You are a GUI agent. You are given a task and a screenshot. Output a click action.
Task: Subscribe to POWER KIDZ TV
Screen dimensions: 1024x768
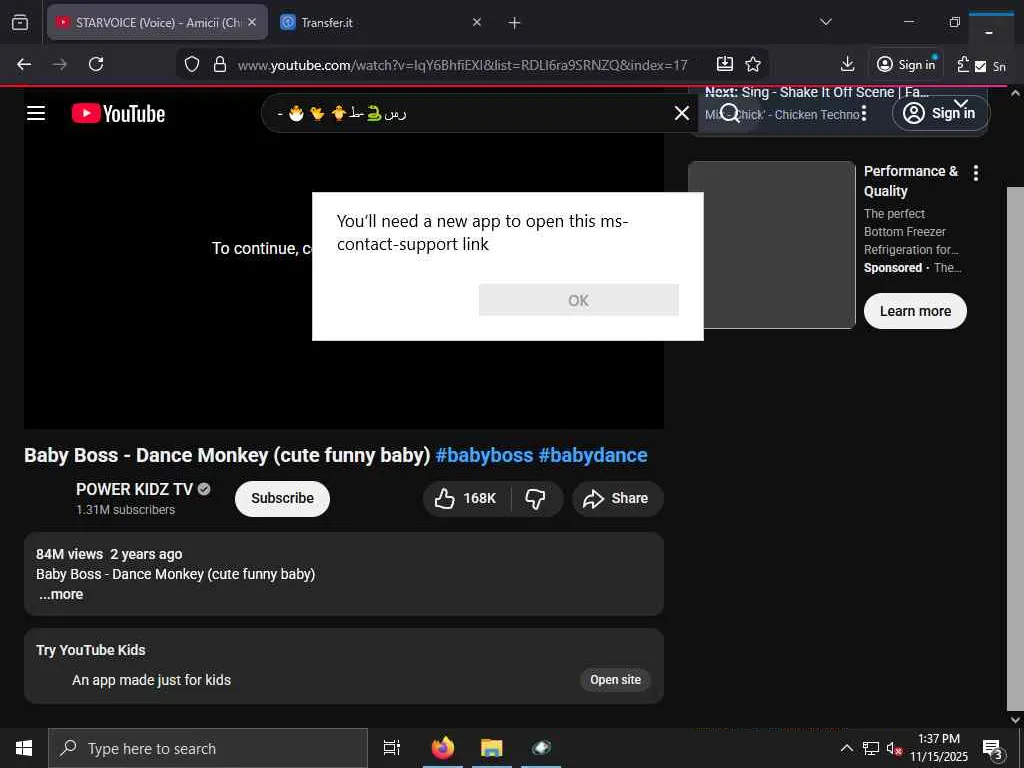[x=282, y=498]
